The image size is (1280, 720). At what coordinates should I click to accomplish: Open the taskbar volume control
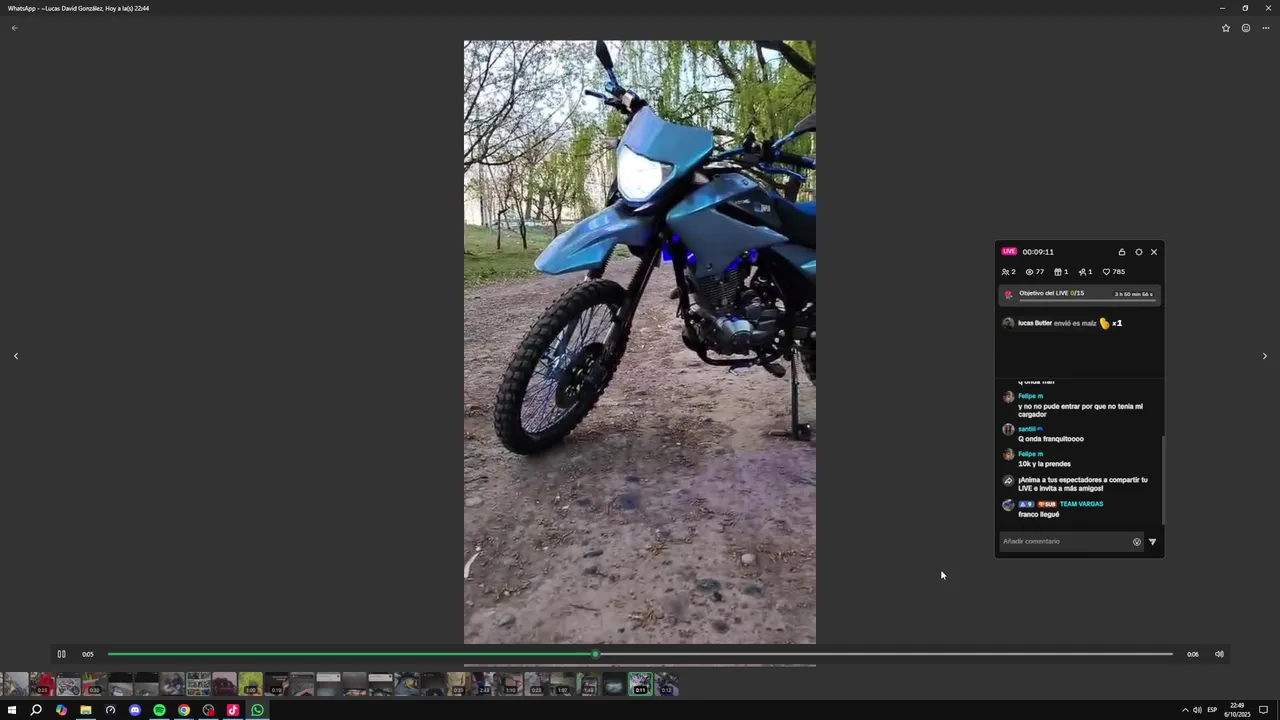[1198, 710]
